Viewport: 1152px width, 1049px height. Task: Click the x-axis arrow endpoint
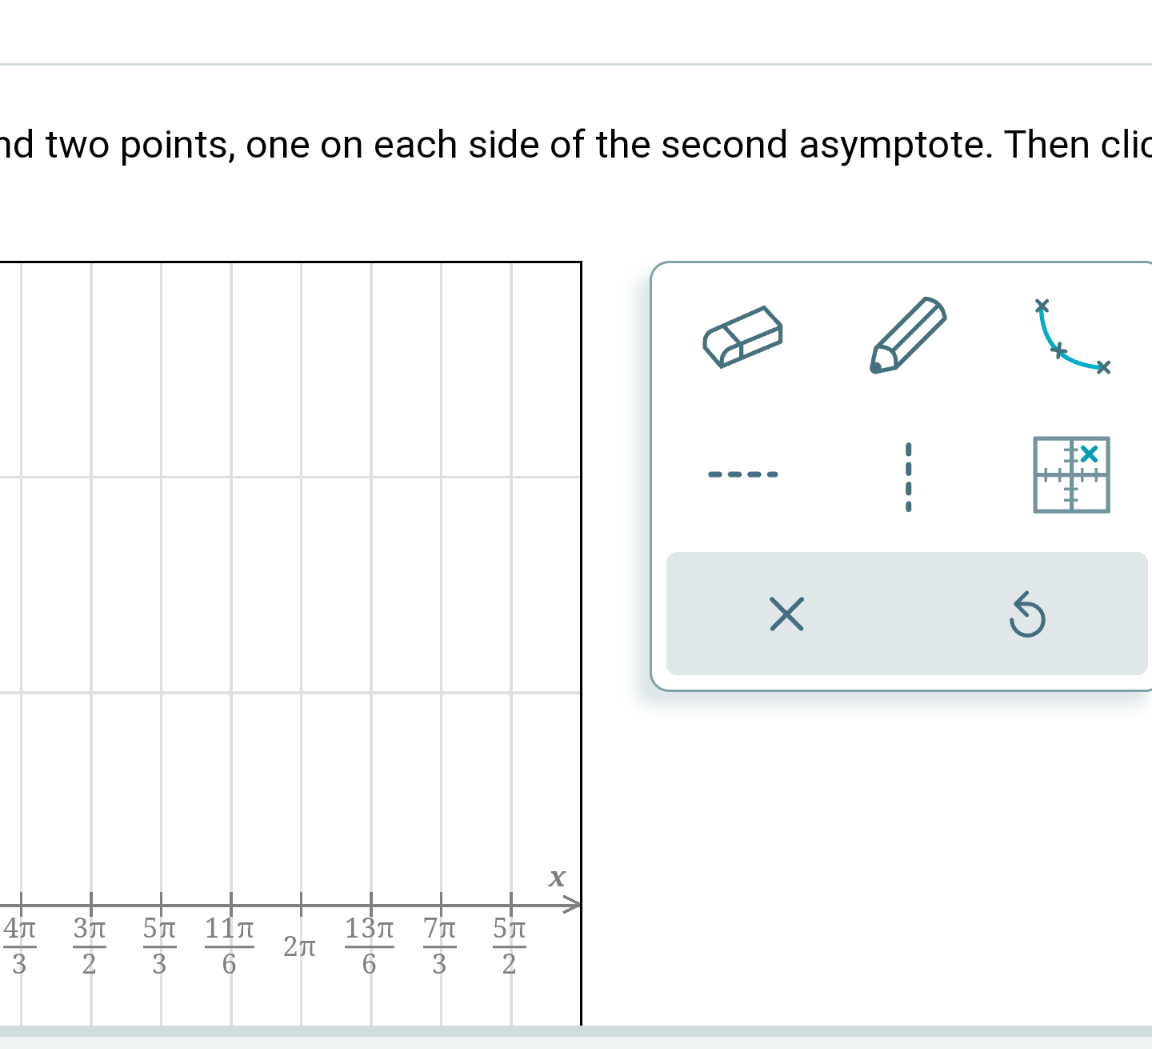(578, 903)
